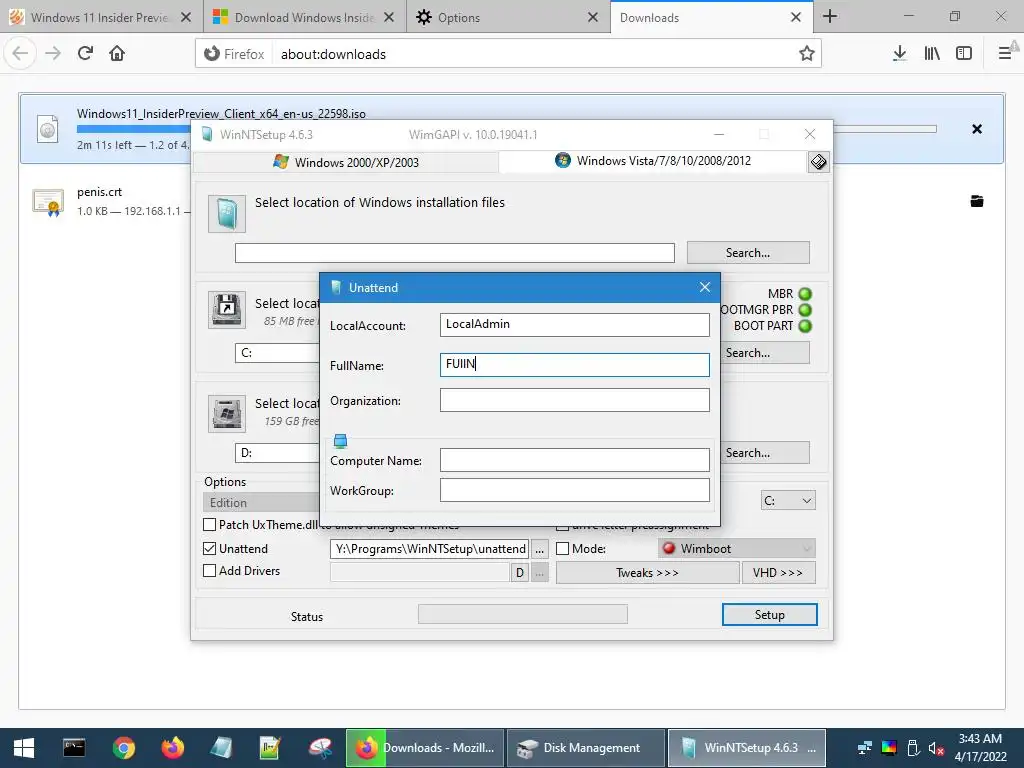Click Search for installation files location
This screenshot has height=768, width=1024.
coord(748,253)
